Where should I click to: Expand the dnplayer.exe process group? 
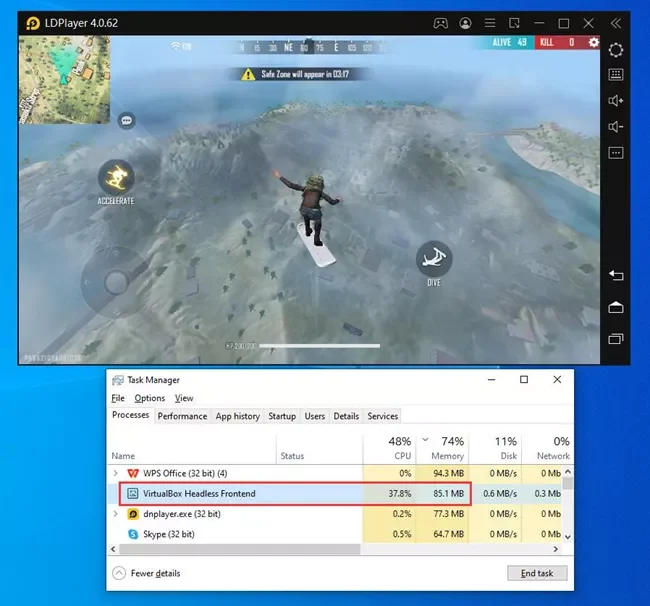116,514
